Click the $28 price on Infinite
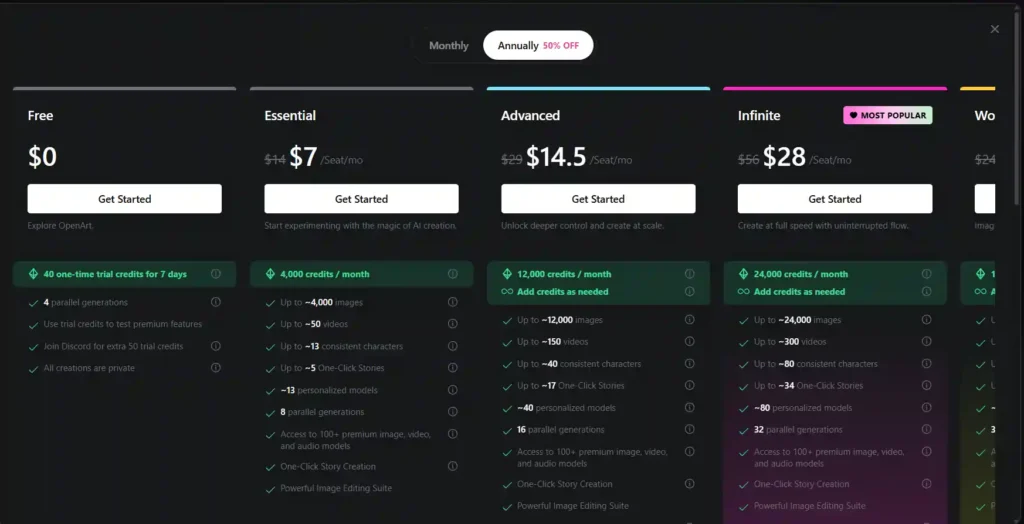This screenshot has width=1024, height=524. [784, 157]
